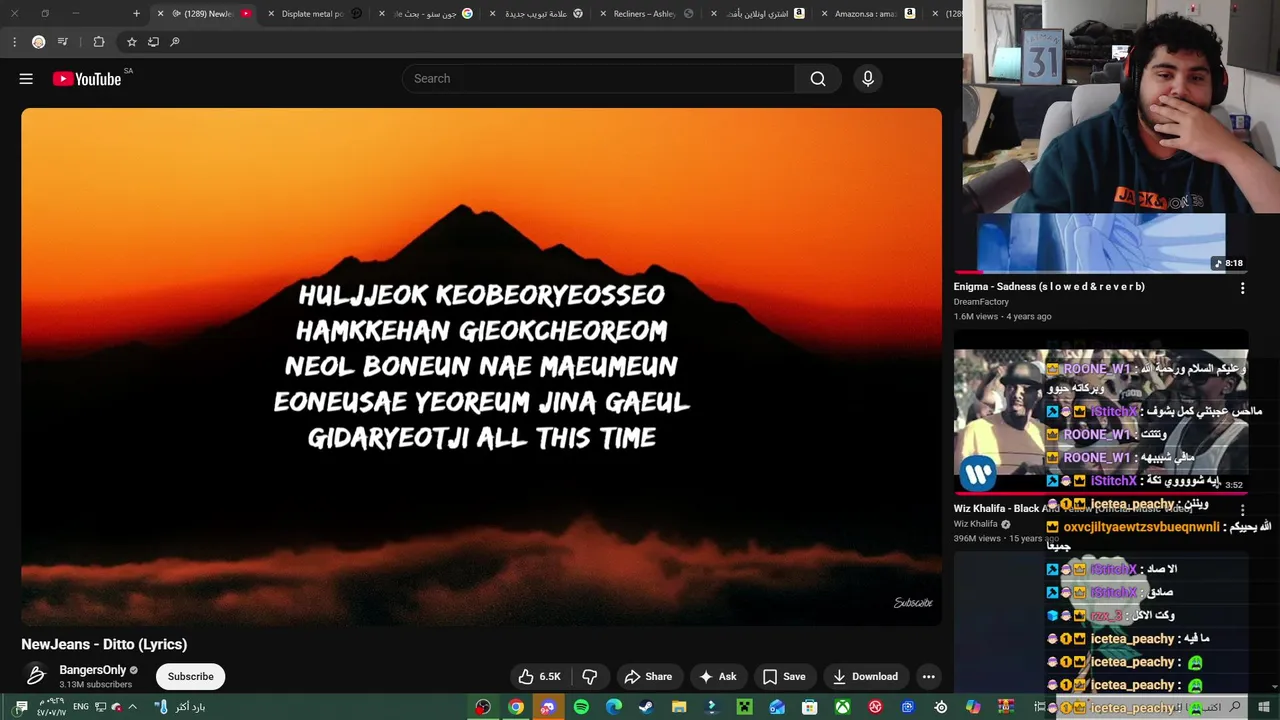This screenshot has height=720, width=1280.
Task: Click inside the YouTube Search field
Action: [x=599, y=79]
